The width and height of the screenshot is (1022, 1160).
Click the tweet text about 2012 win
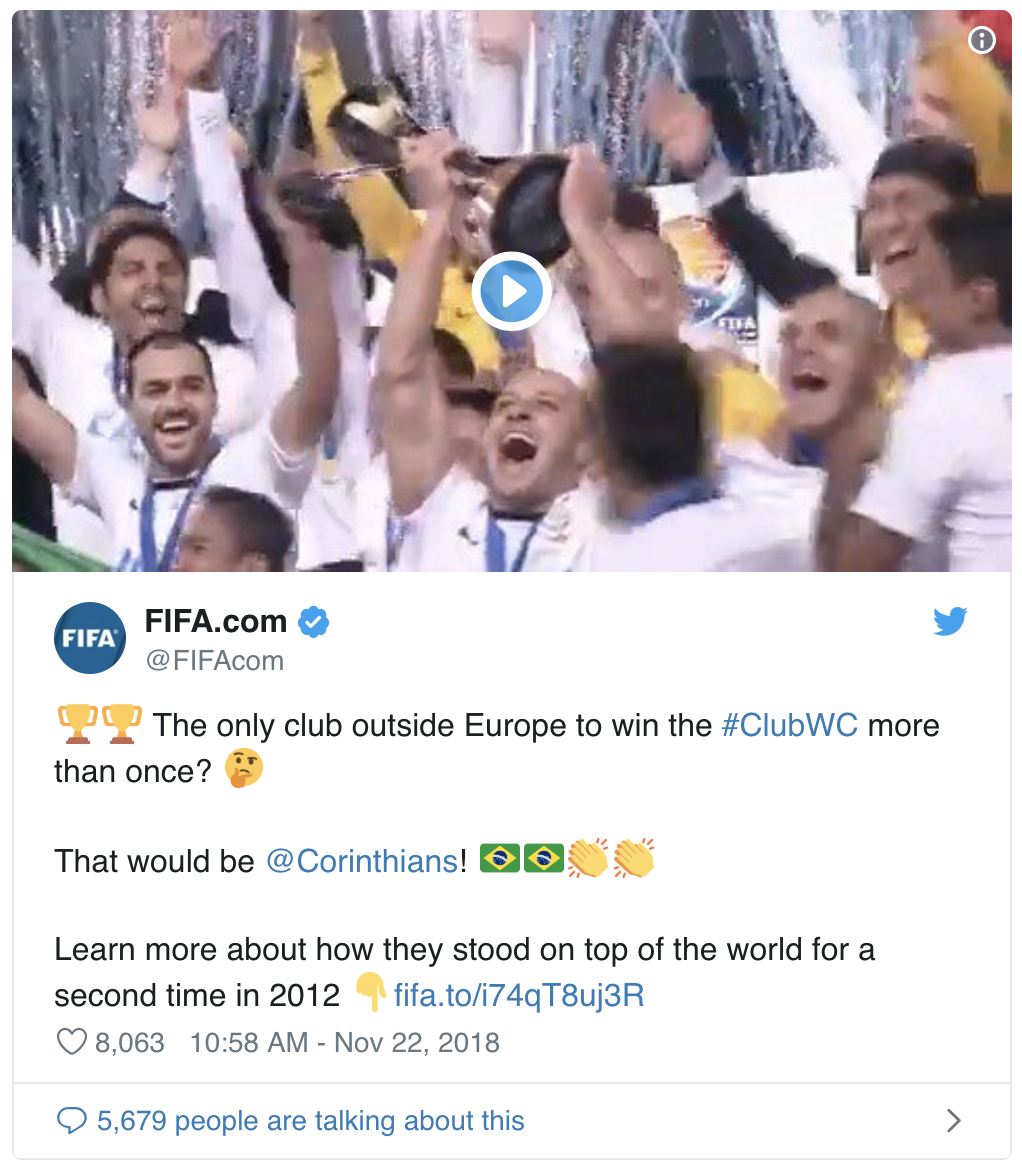coord(464,972)
